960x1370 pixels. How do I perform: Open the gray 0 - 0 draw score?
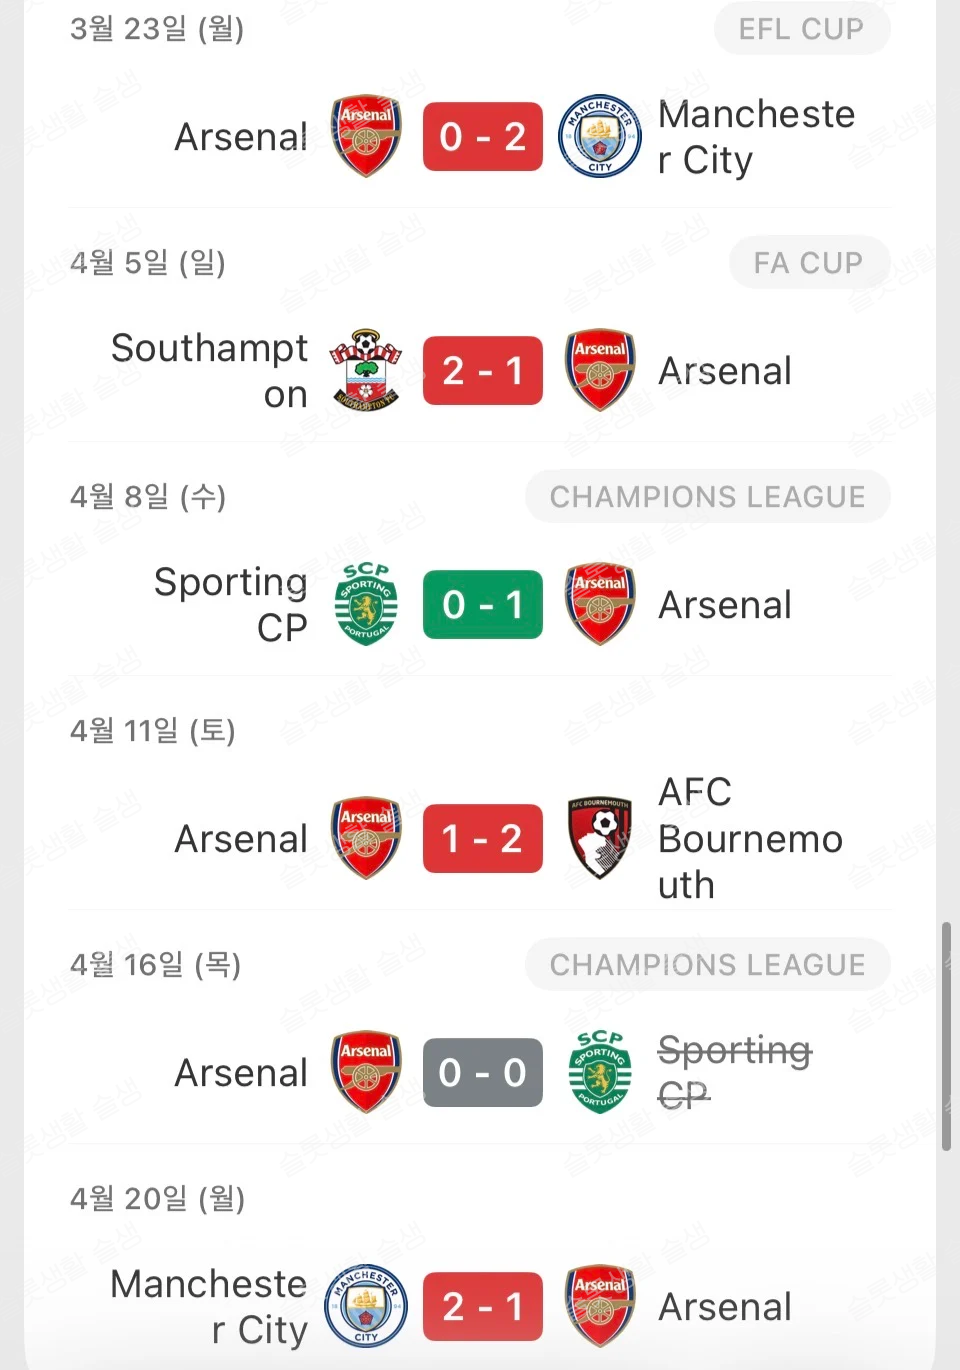482,1072
